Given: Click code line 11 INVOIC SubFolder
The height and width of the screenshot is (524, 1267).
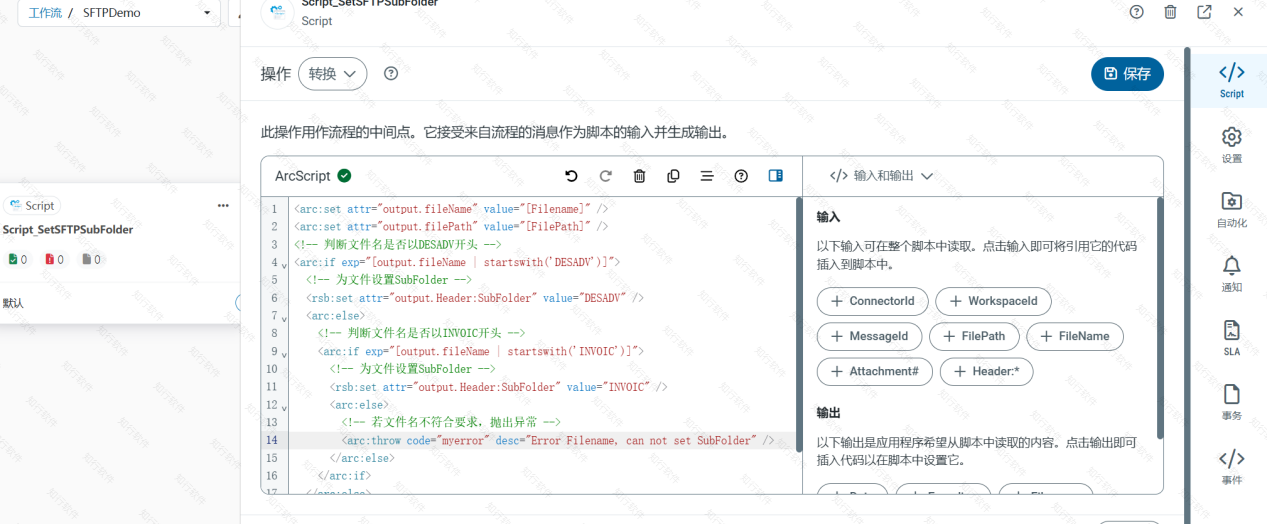Looking at the screenshot, I should point(499,387).
